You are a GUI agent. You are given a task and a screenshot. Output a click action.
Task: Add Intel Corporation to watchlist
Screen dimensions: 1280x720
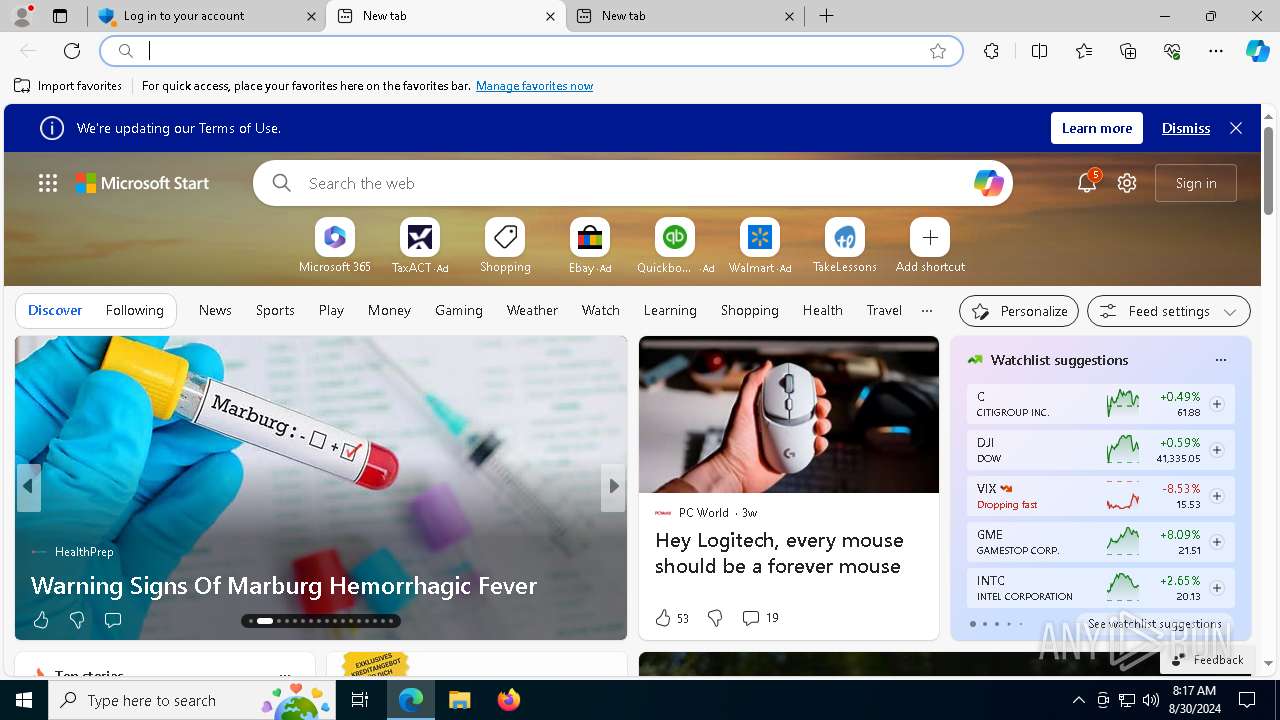1217,588
